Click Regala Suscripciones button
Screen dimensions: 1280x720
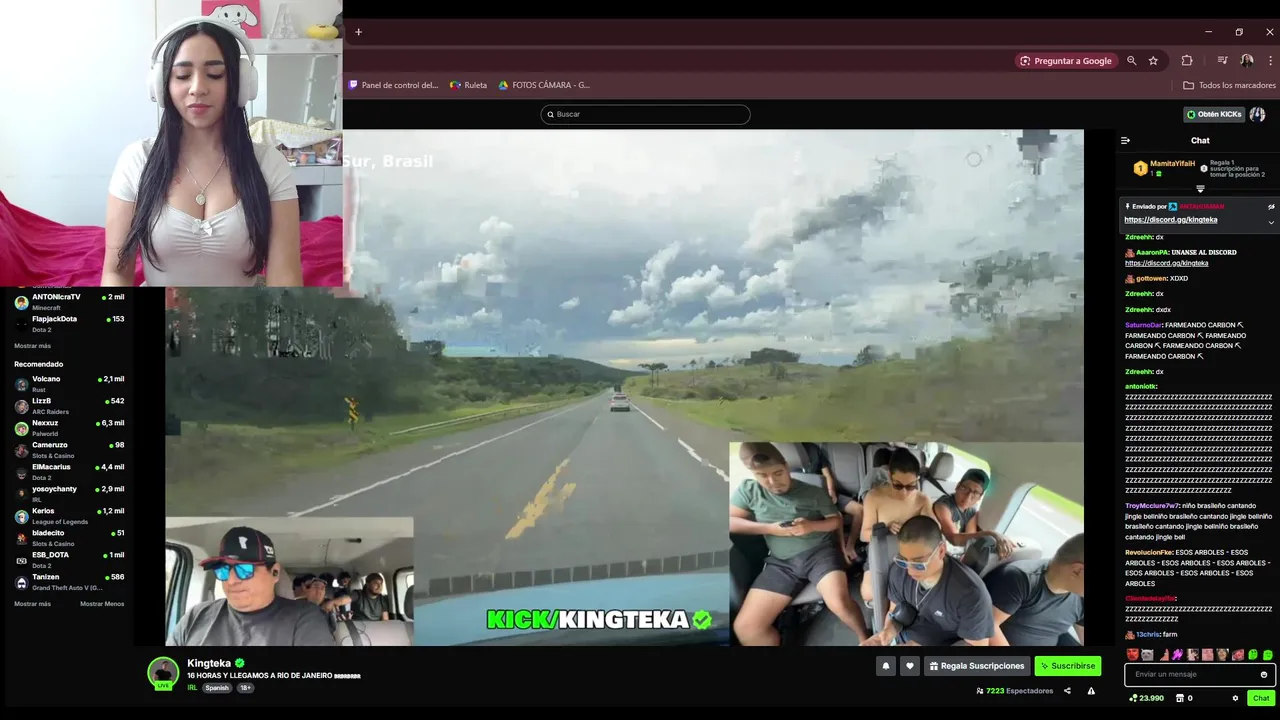977,666
